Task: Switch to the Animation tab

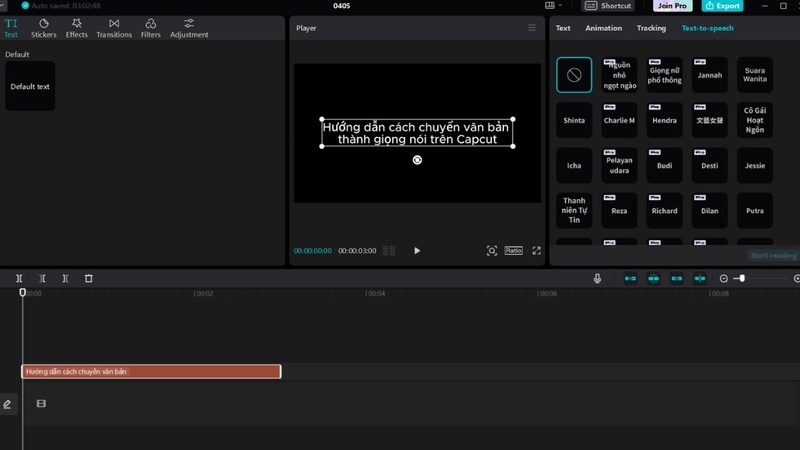Action: coord(604,28)
